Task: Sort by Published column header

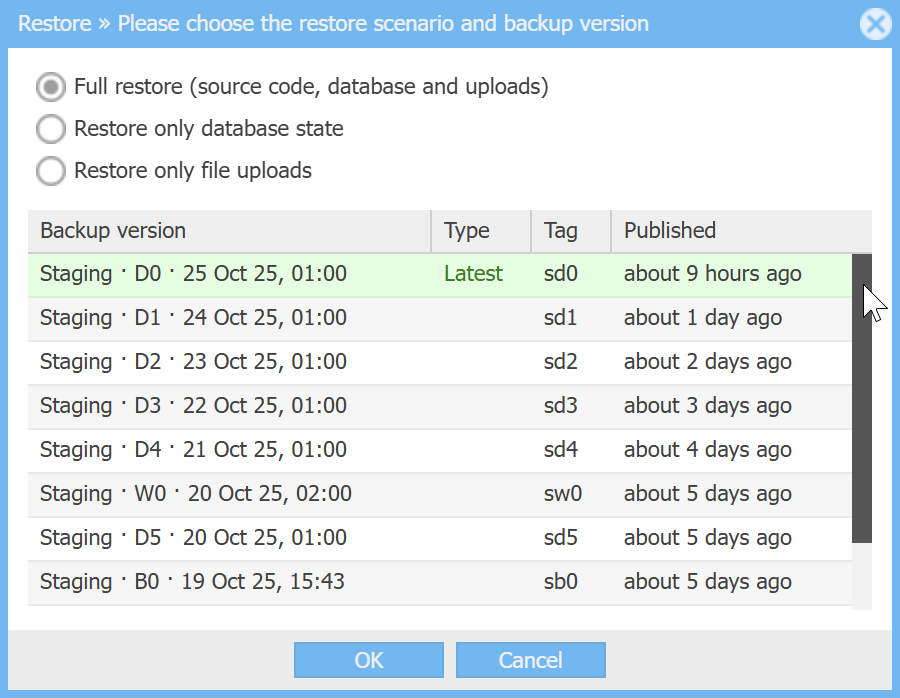Action: pos(670,231)
